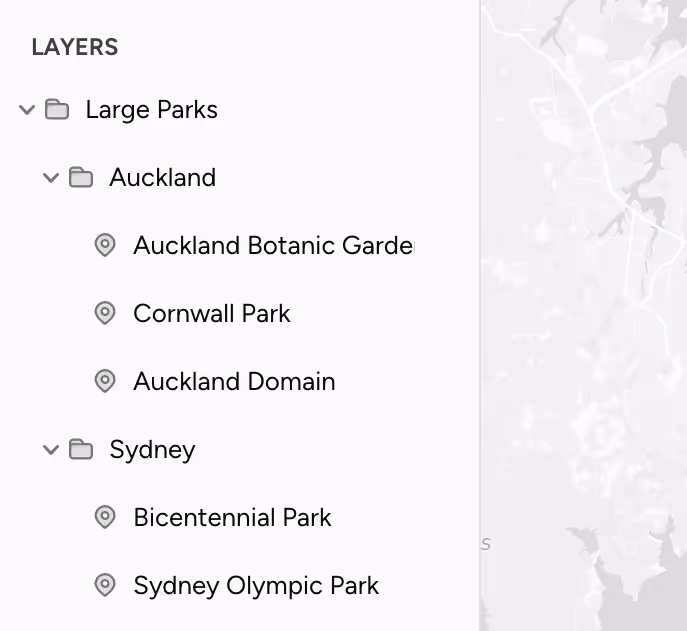Click the Bicentennial Park pin icon
This screenshot has height=631, width=687.
coord(105,517)
